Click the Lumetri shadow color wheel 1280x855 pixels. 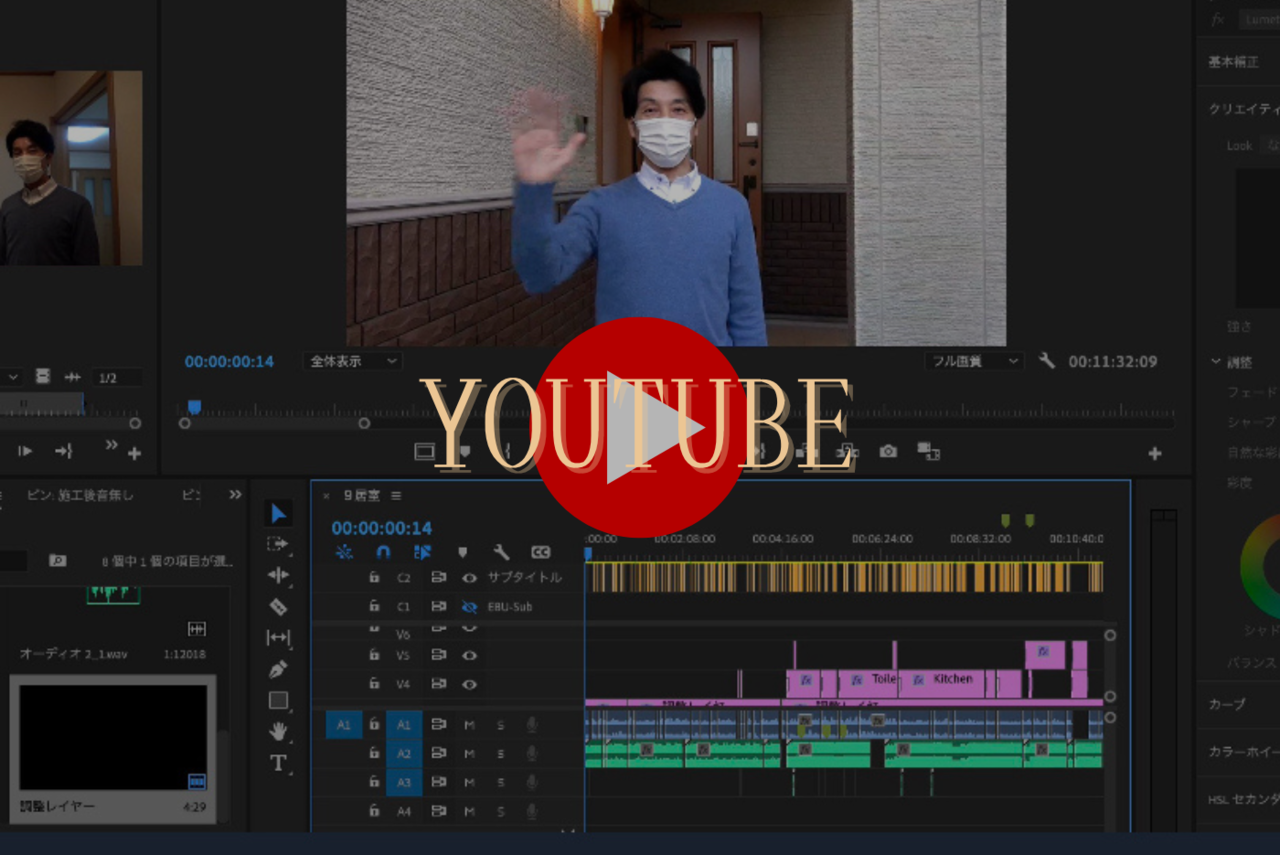coord(1260,566)
